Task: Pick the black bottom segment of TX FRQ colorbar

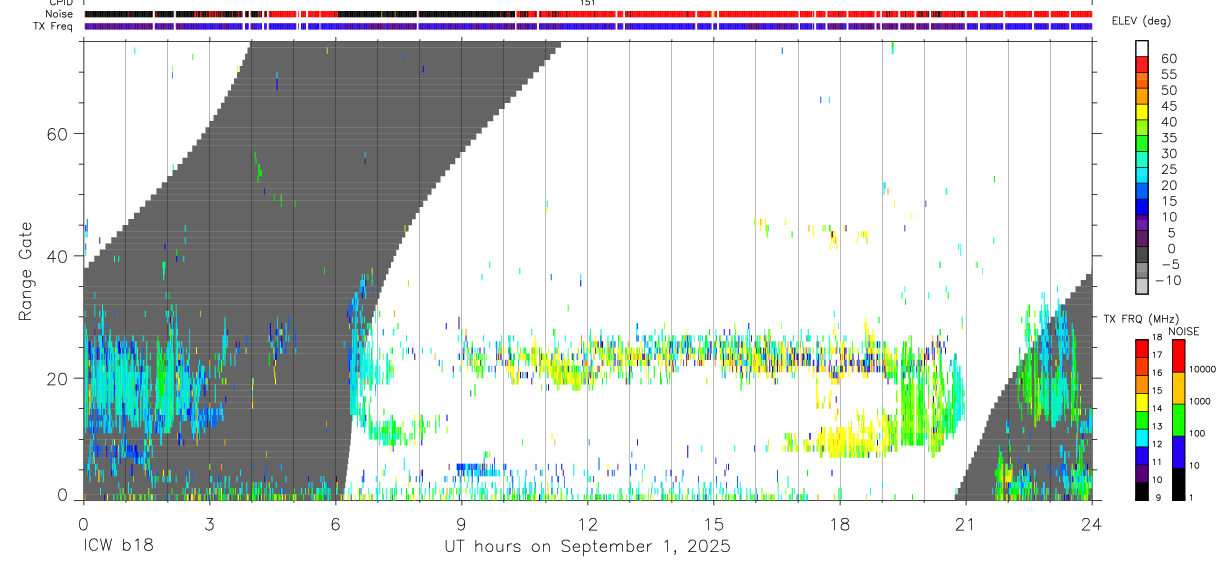Action: [1140, 490]
